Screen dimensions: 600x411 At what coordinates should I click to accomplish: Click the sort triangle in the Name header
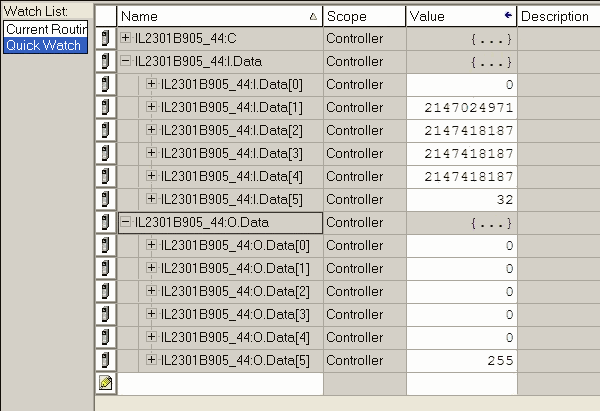coord(313,16)
